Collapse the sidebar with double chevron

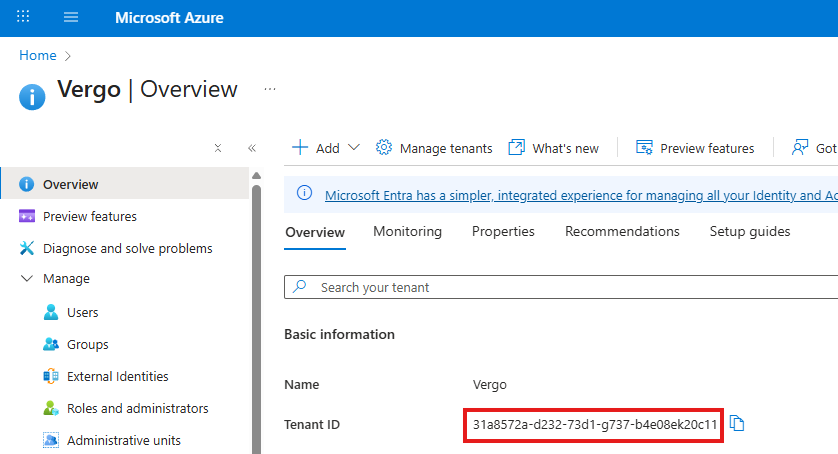(252, 148)
